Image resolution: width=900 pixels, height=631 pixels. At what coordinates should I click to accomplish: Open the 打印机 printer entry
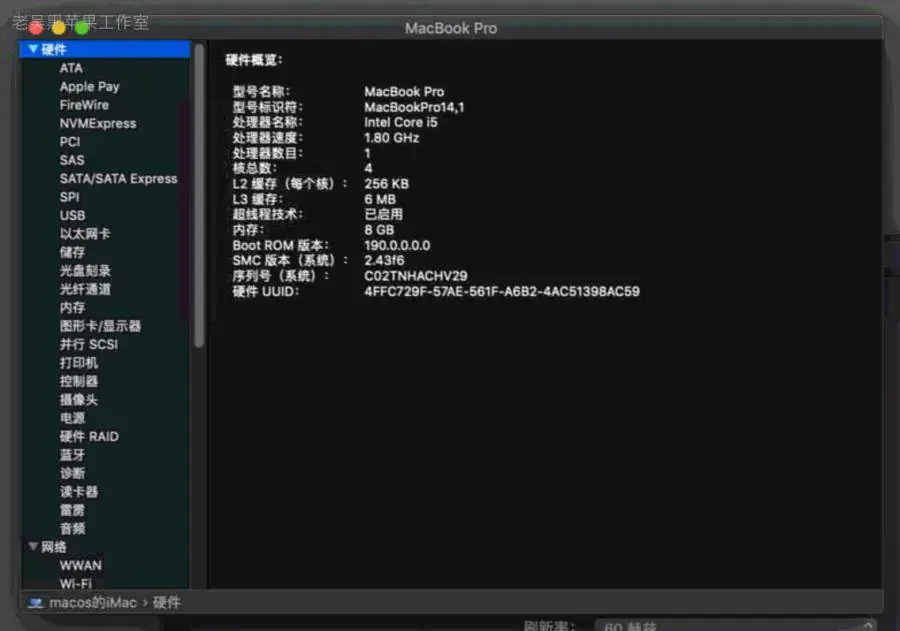79,363
